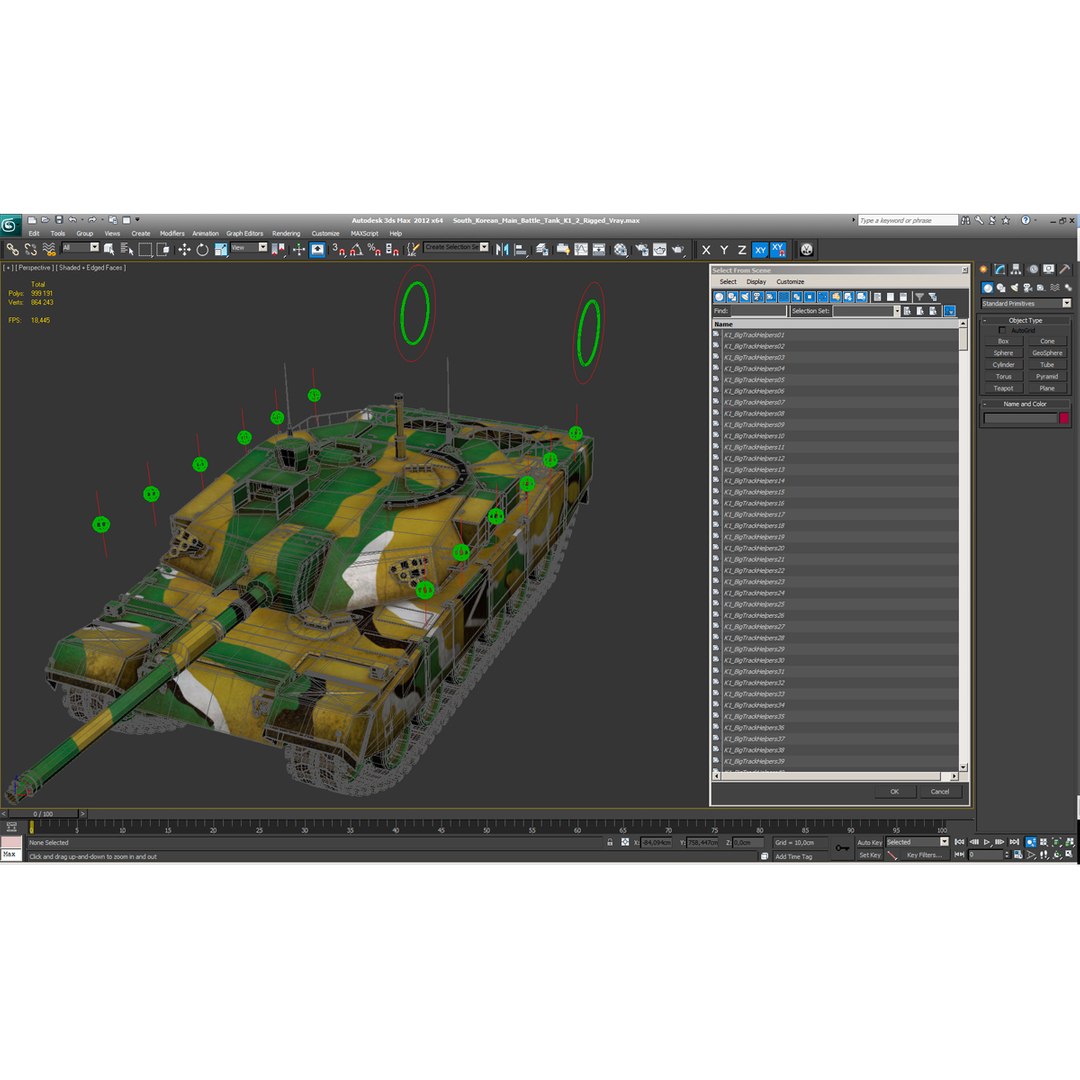This screenshot has width=1080, height=1080.
Task: Click the object name input field
Action: [1019, 418]
